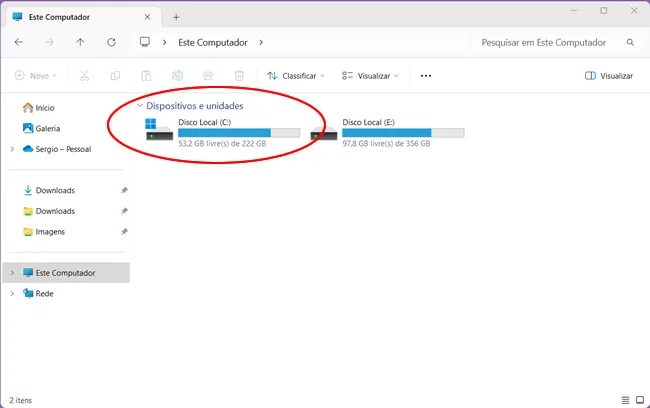The height and width of the screenshot is (408, 650).
Task: Expand the Rede tree node
Action: click(12, 294)
